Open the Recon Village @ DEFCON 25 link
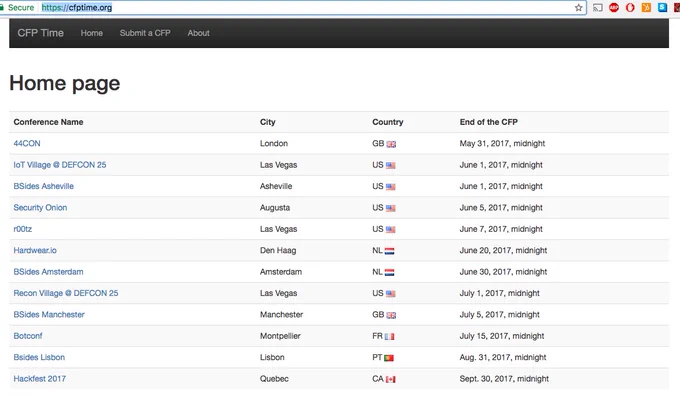680x396 pixels. [x=66, y=293]
